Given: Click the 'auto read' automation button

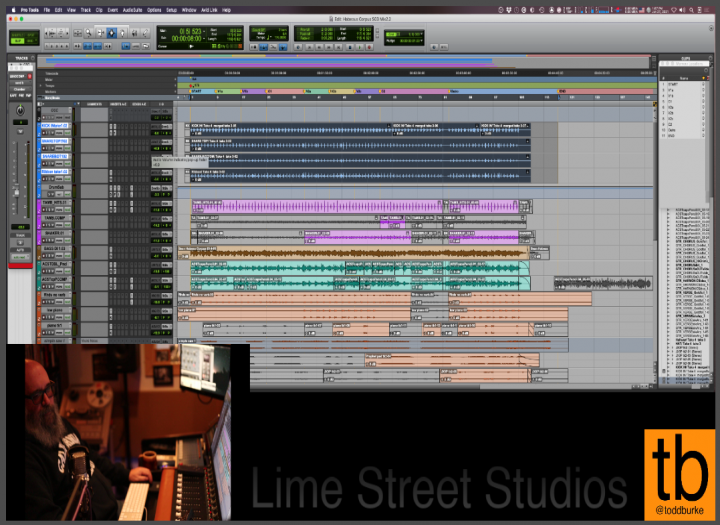Looking at the screenshot, I should 19,257.
